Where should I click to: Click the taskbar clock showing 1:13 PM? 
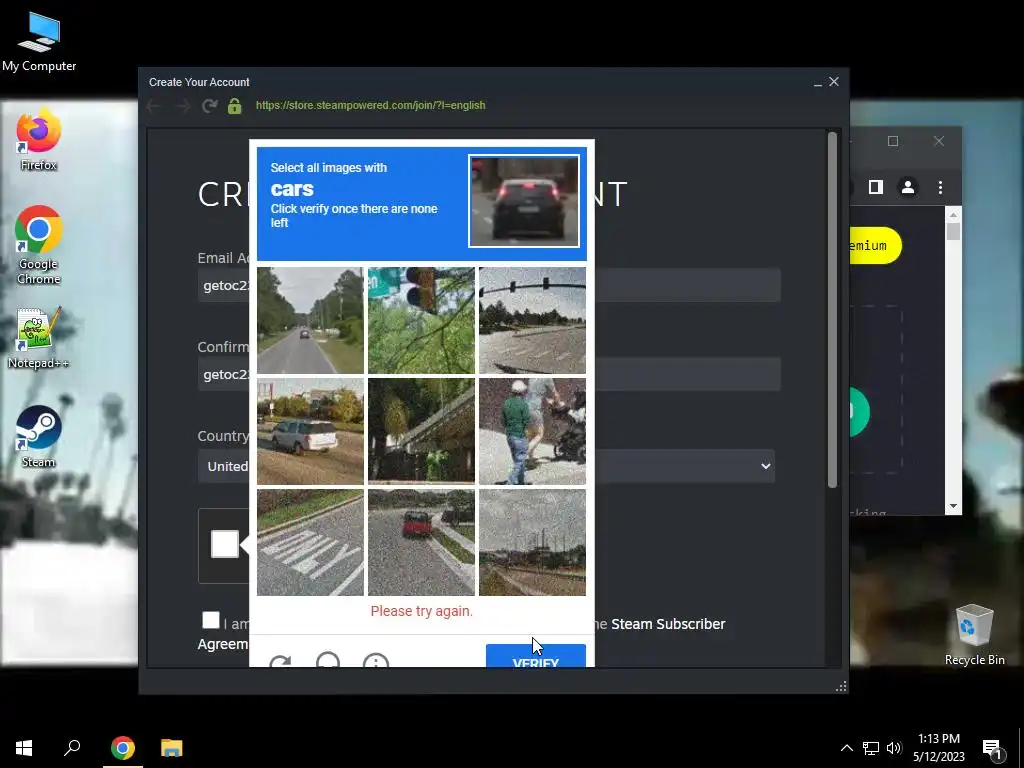(x=938, y=748)
